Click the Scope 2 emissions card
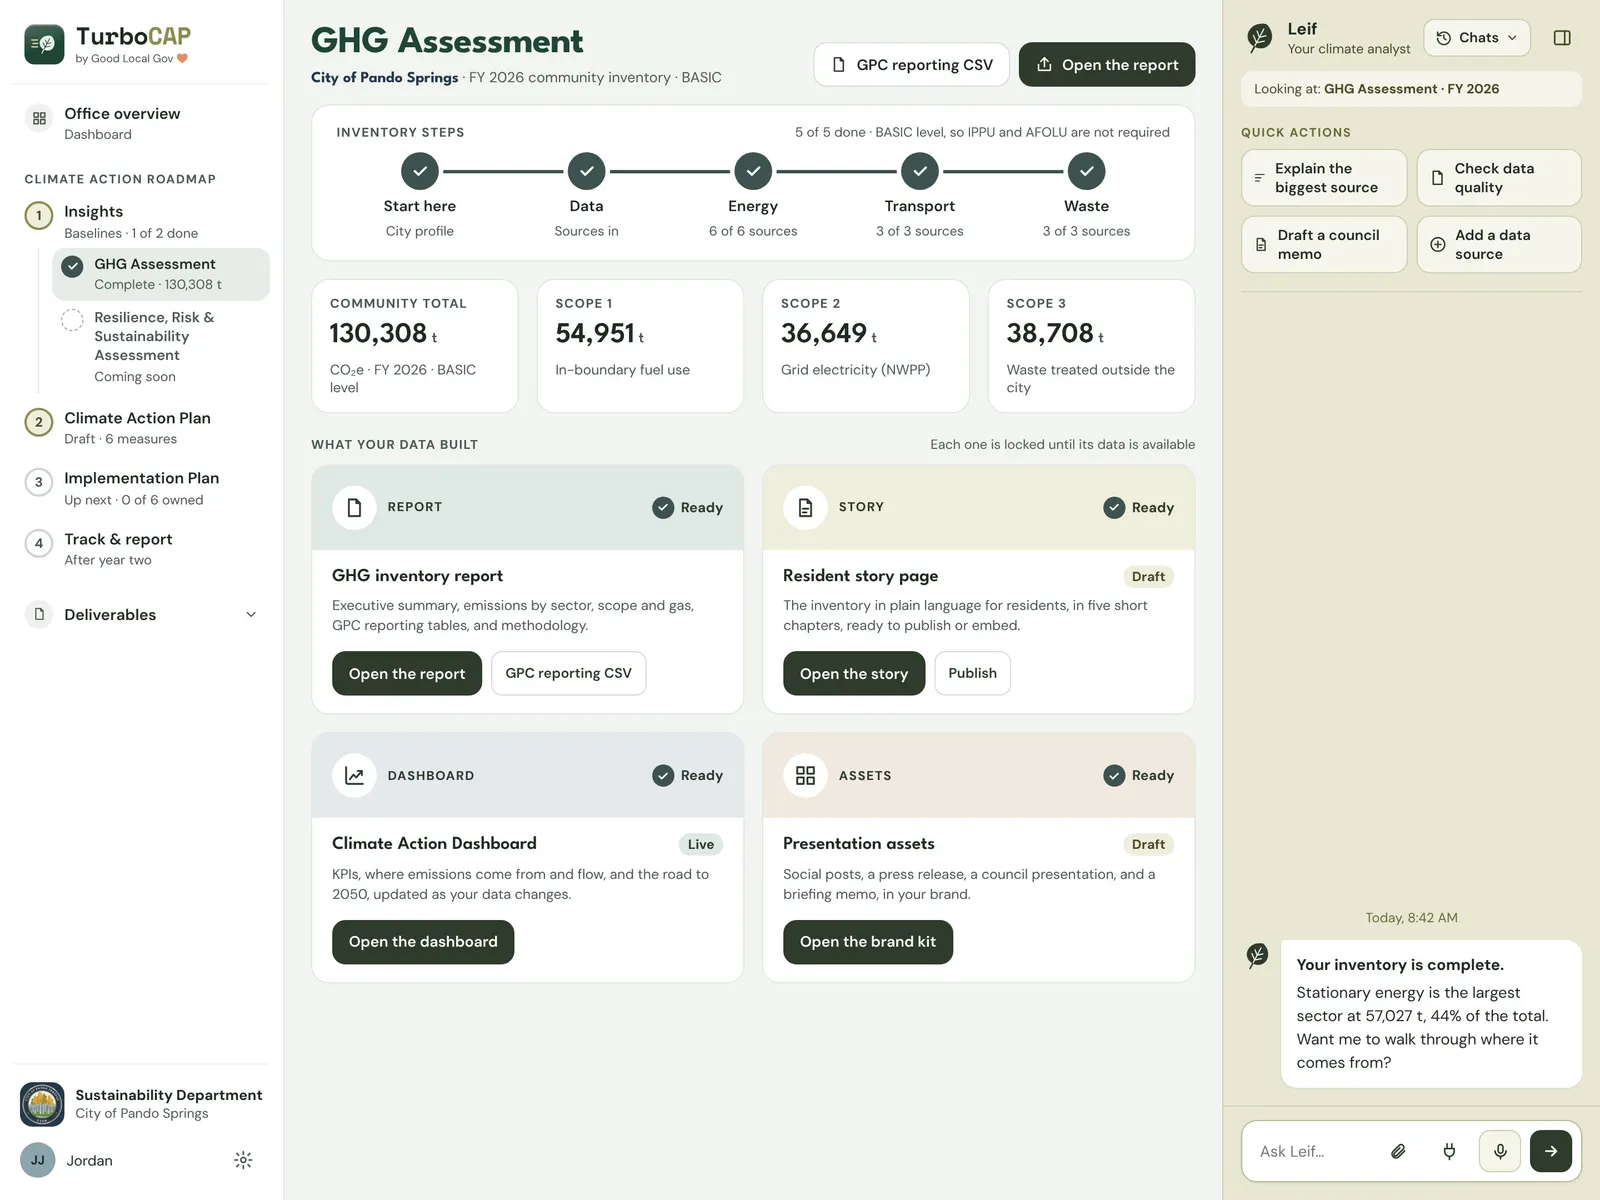The width and height of the screenshot is (1600, 1200). (x=866, y=346)
